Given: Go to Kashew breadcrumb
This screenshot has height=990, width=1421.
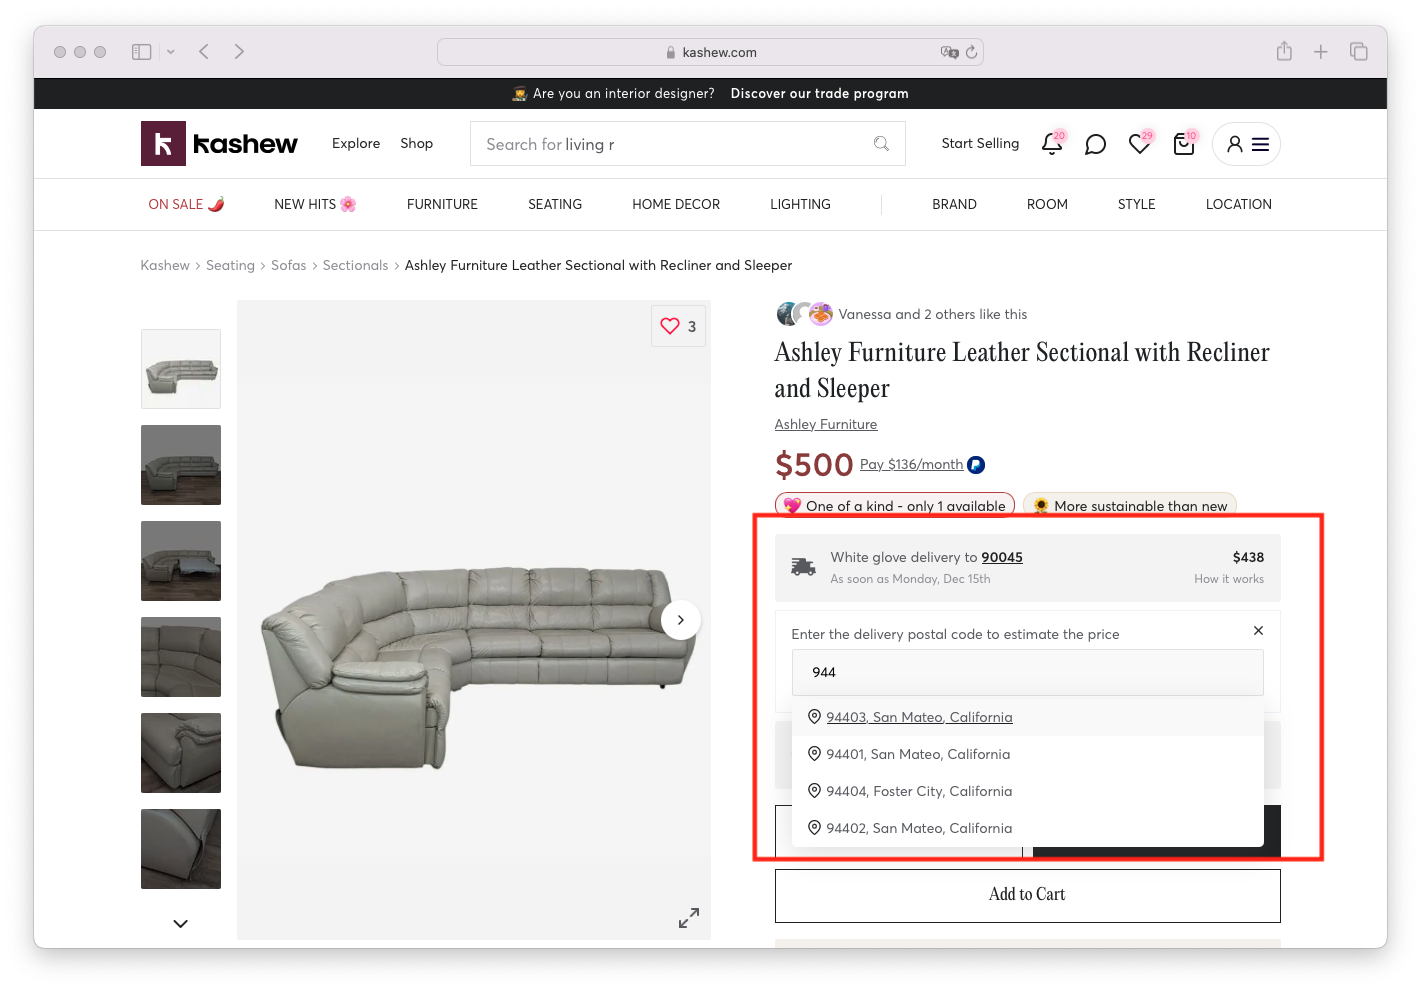Looking at the screenshot, I should [165, 265].
